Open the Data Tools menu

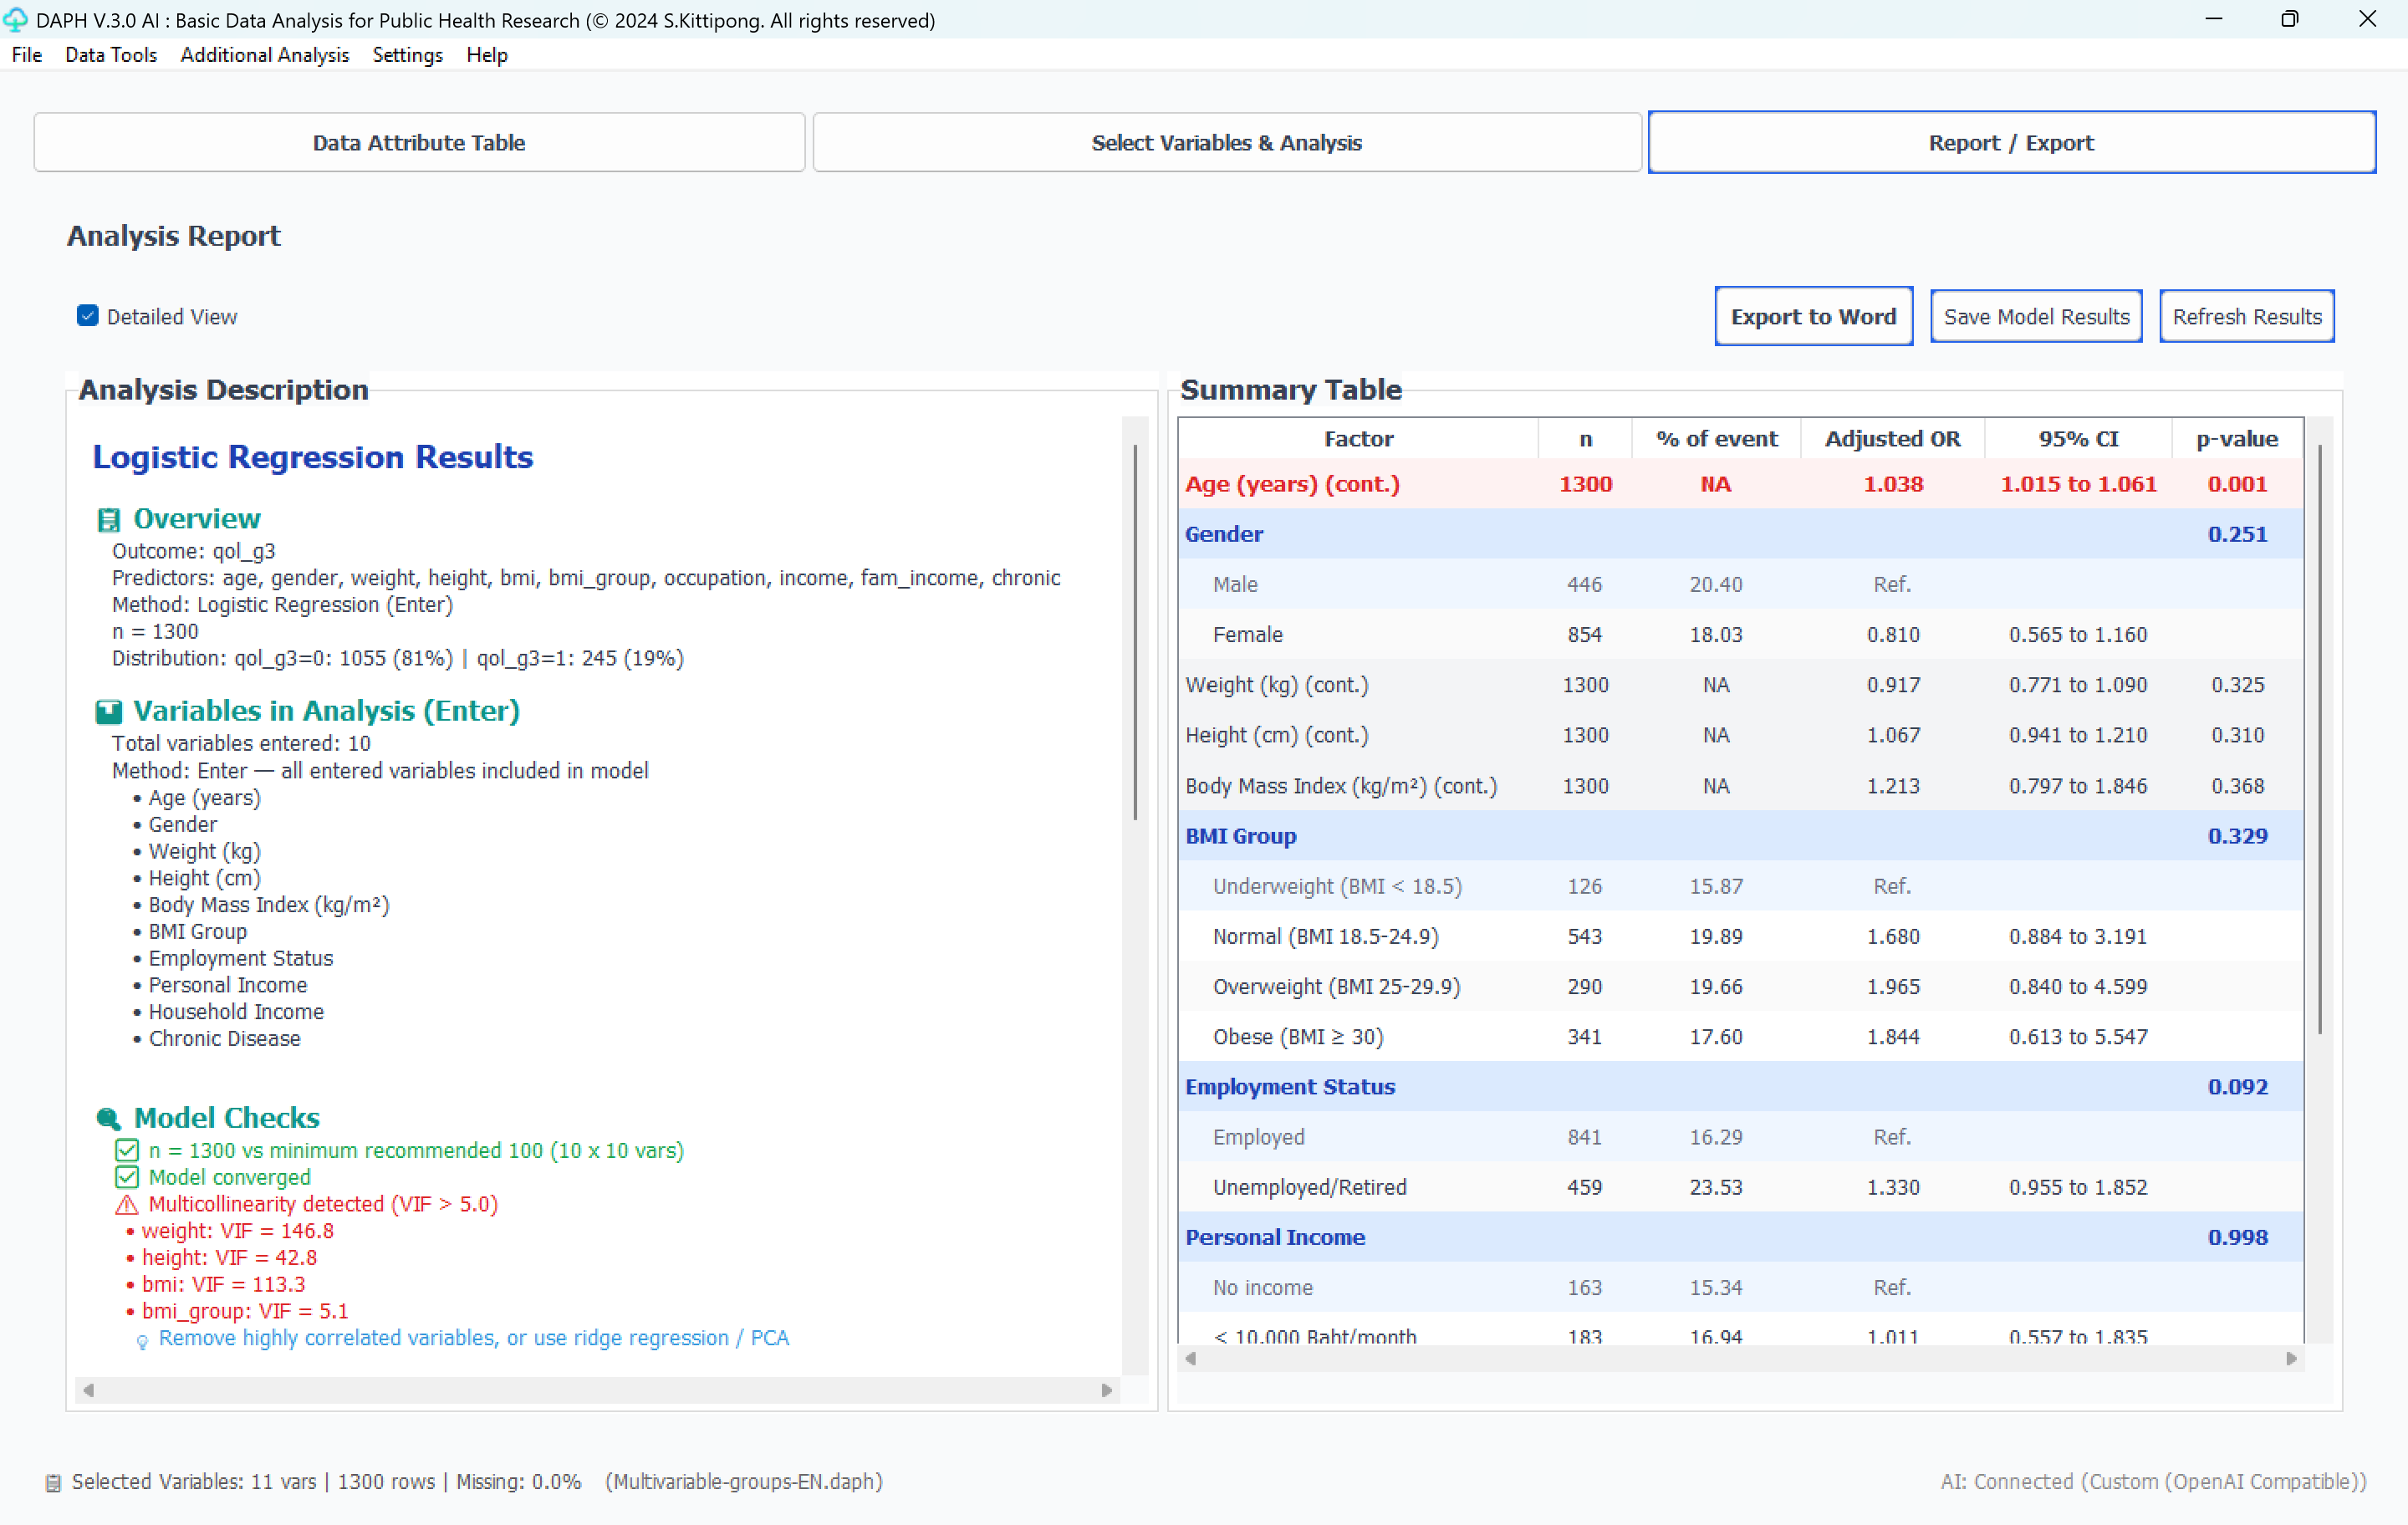111,55
